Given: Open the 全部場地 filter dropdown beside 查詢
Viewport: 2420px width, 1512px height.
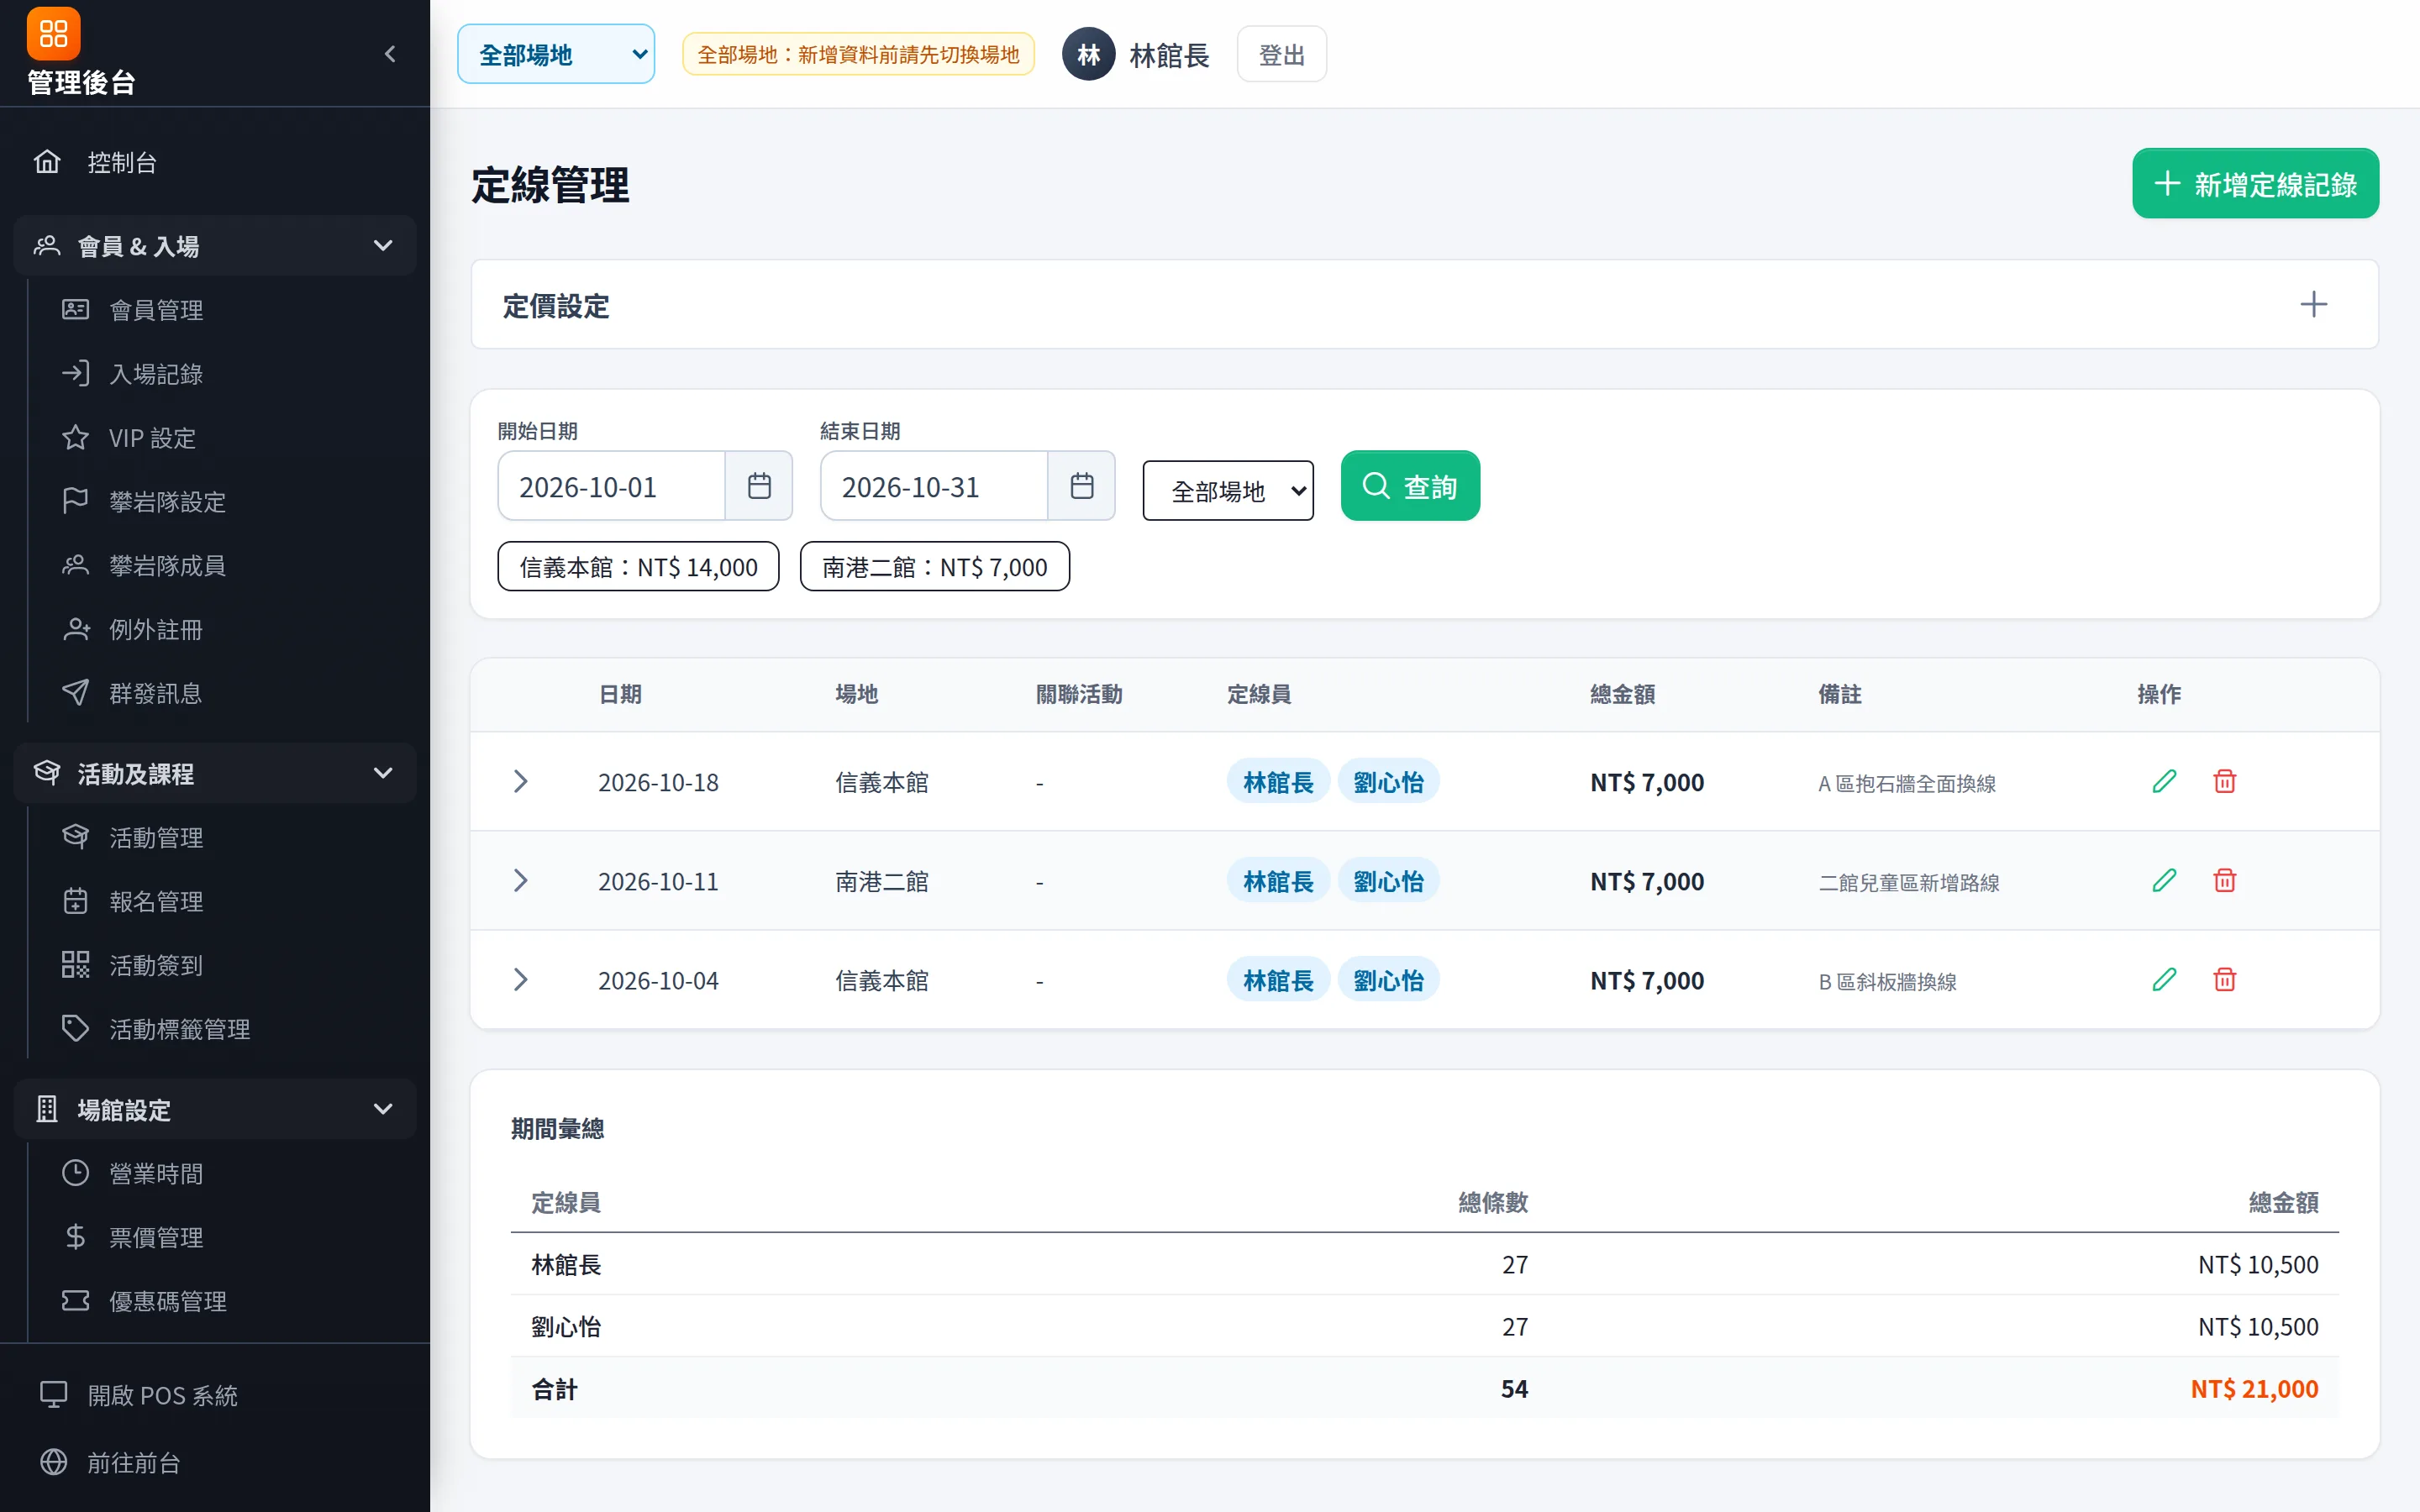Looking at the screenshot, I should (1228, 491).
